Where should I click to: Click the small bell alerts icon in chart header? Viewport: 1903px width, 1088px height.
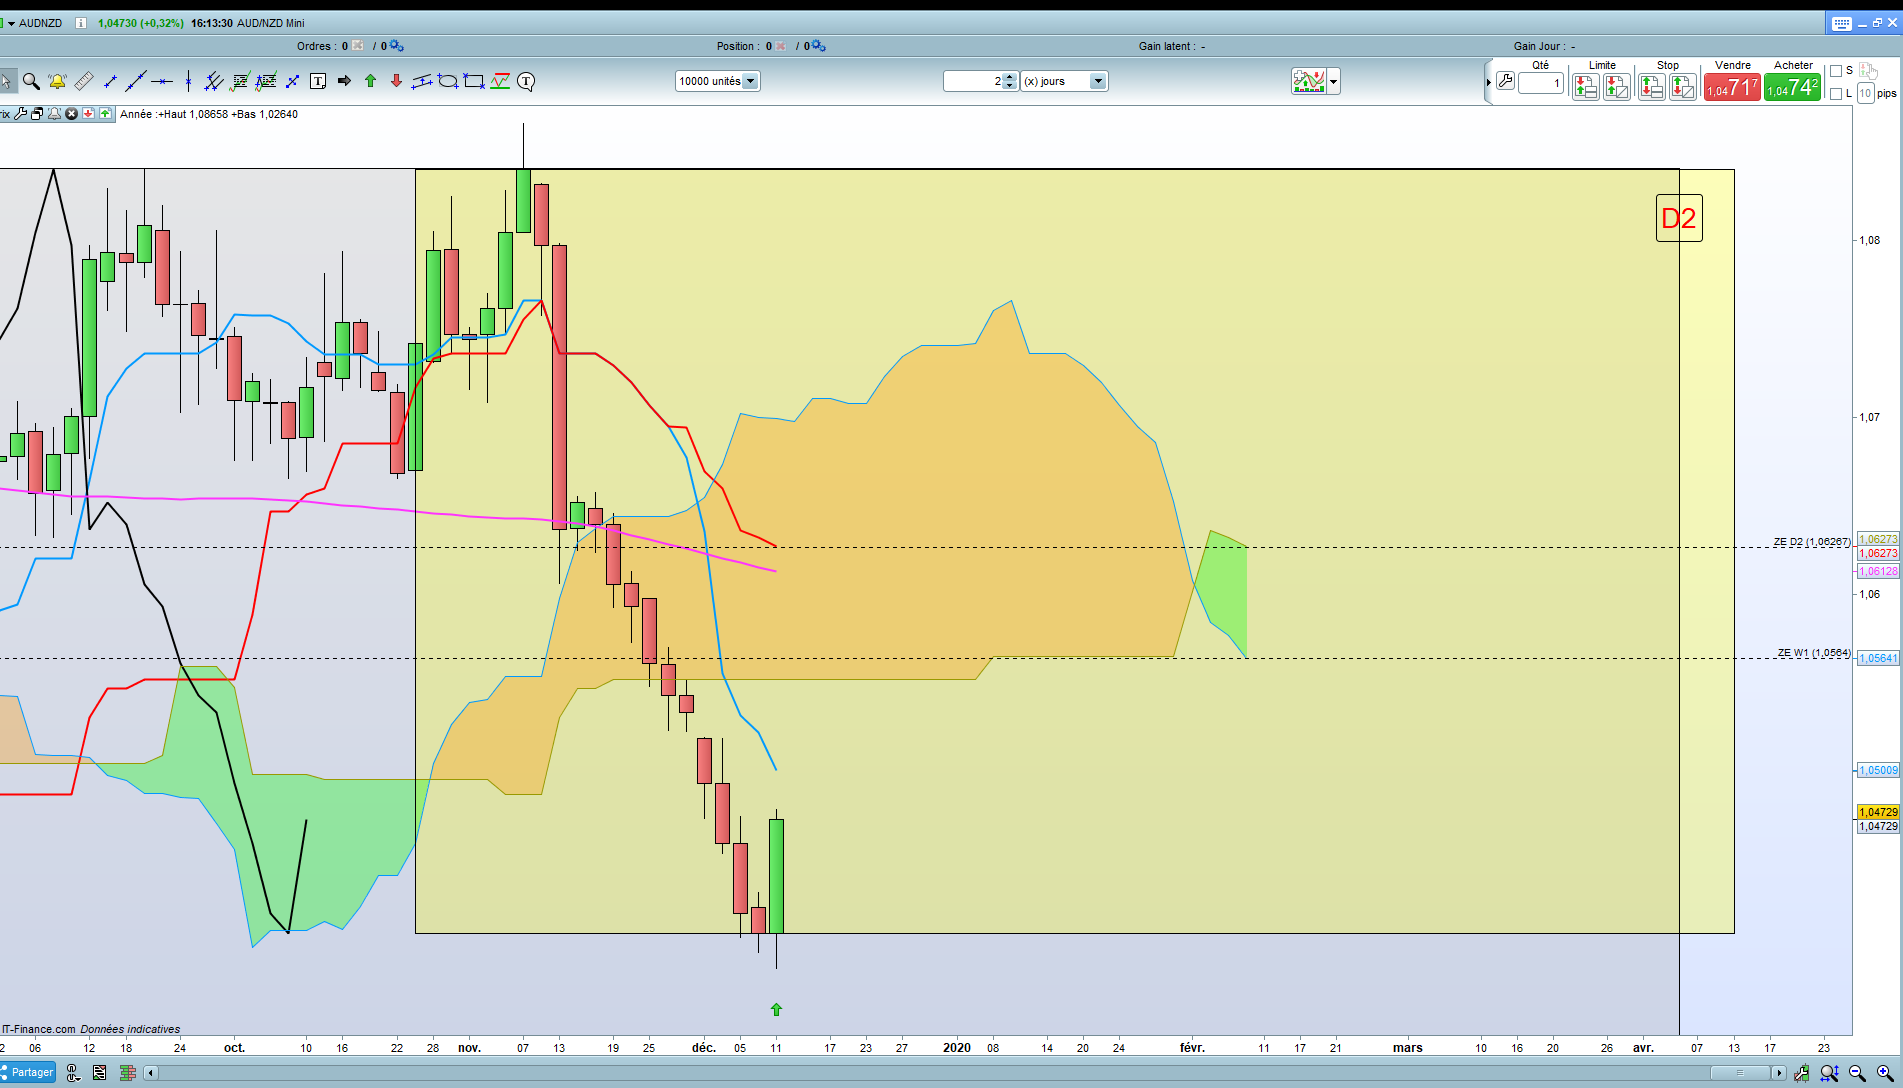tap(54, 114)
